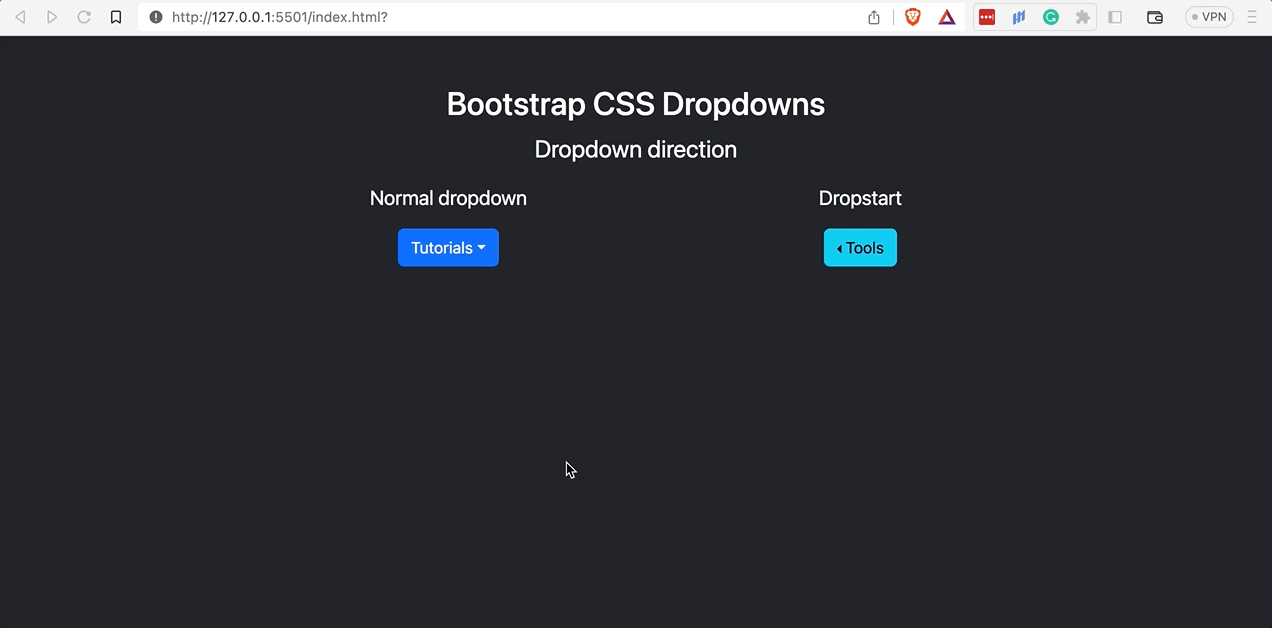Open the 1Password extension
The image size is (1272, 628).
tap(987, 17)
